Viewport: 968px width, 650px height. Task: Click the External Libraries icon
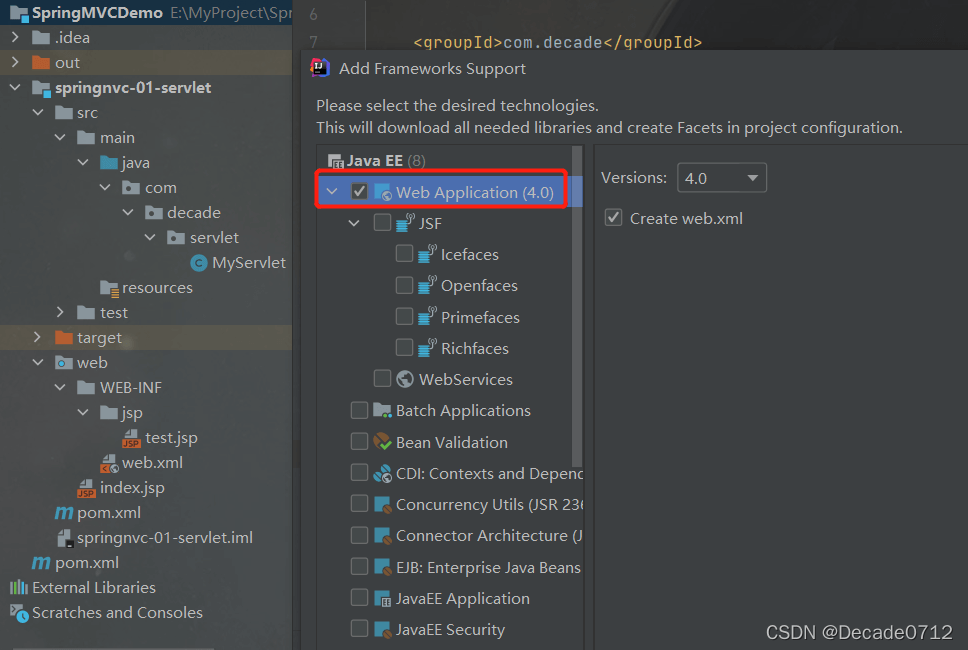(x=19, y=588)
